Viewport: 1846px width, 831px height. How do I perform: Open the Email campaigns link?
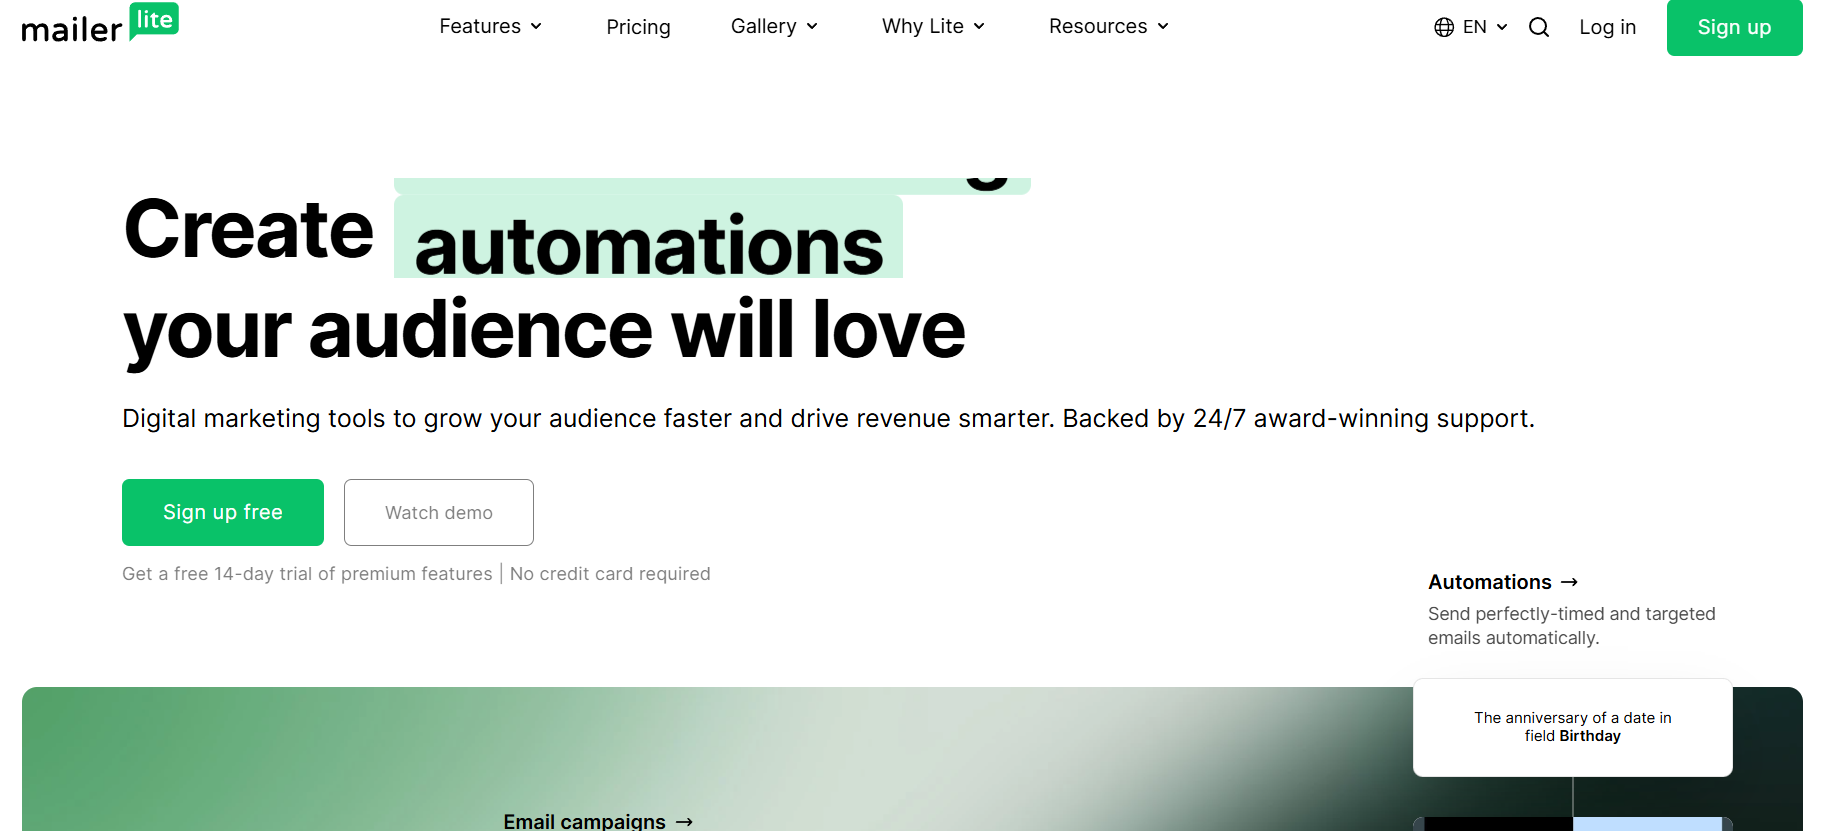tap(598, 821)
